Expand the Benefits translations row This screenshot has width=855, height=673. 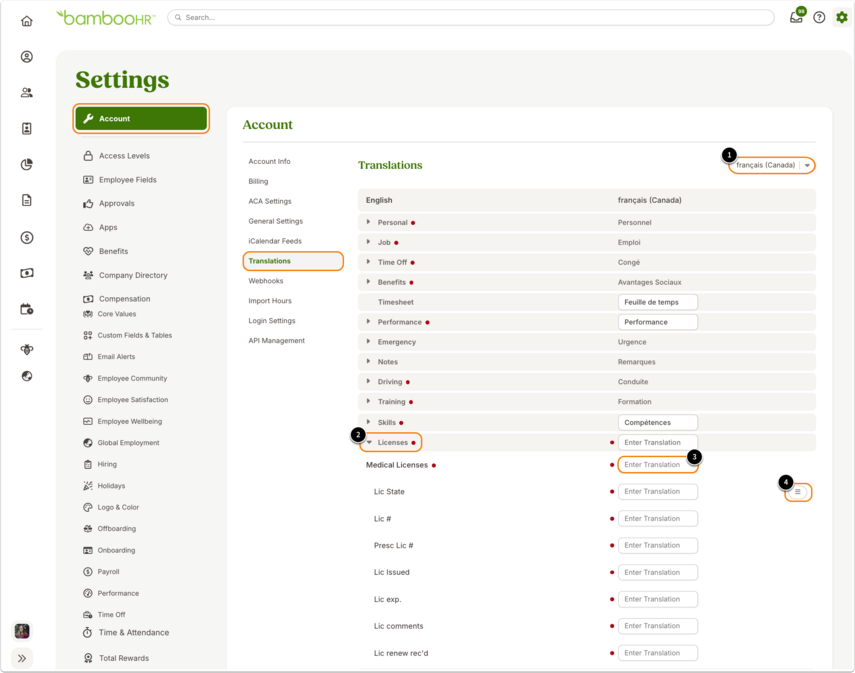tap(369, 282)
